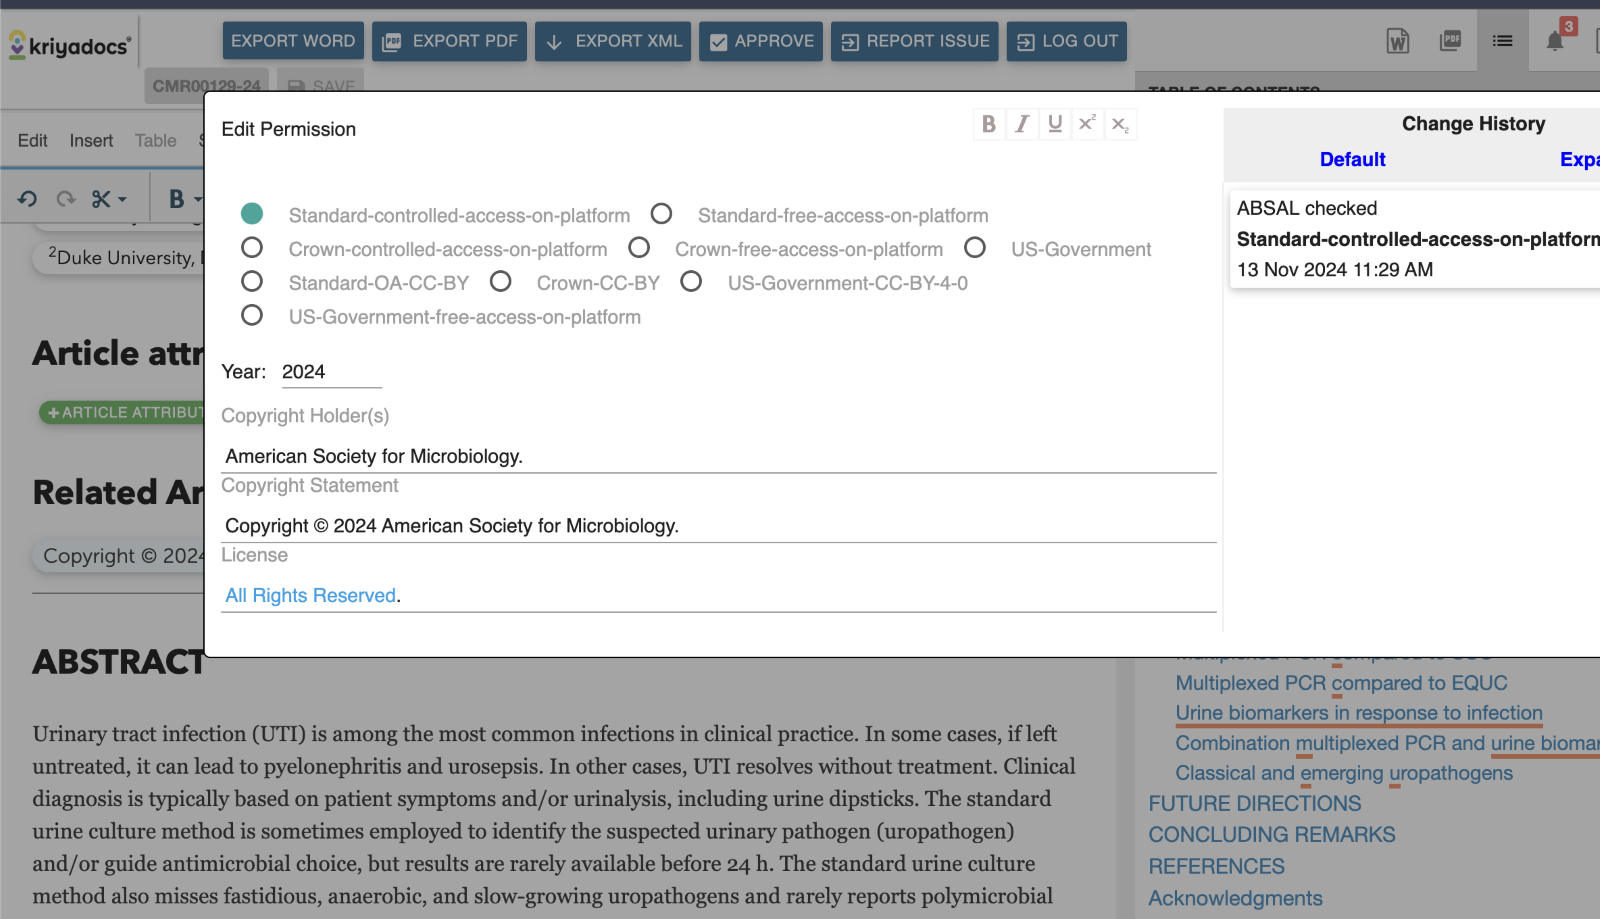Open the cut tool dropdown arrow
The width and height of the screenshot is (1600, 919).
point(123,200)
